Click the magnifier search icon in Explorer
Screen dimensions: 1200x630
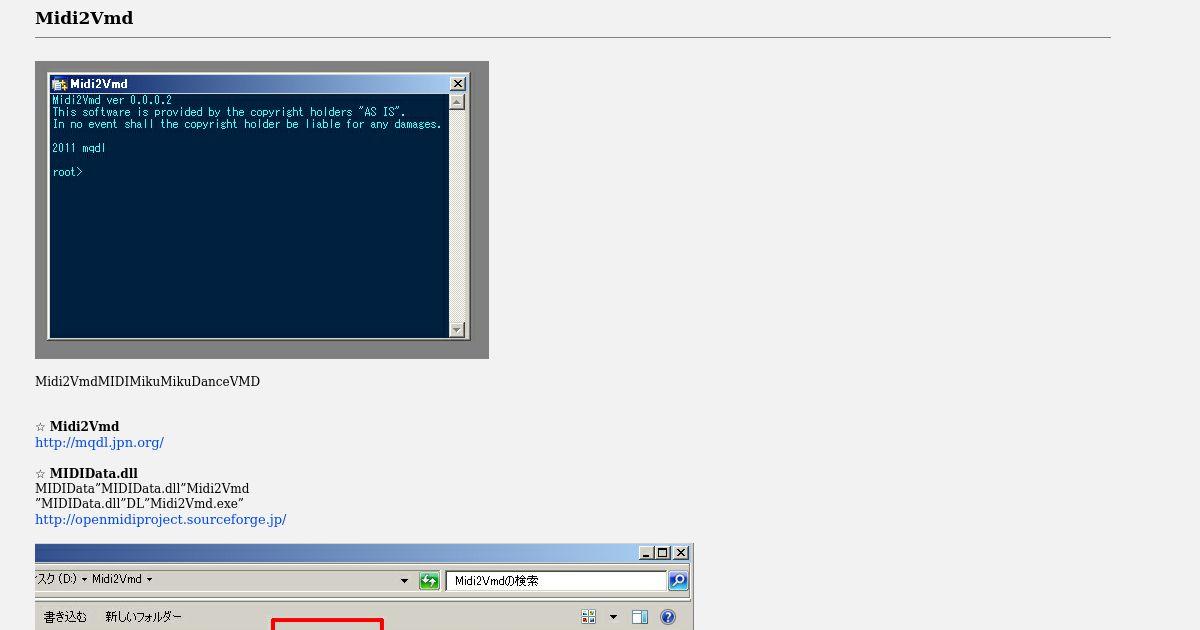tap(677, 581)
